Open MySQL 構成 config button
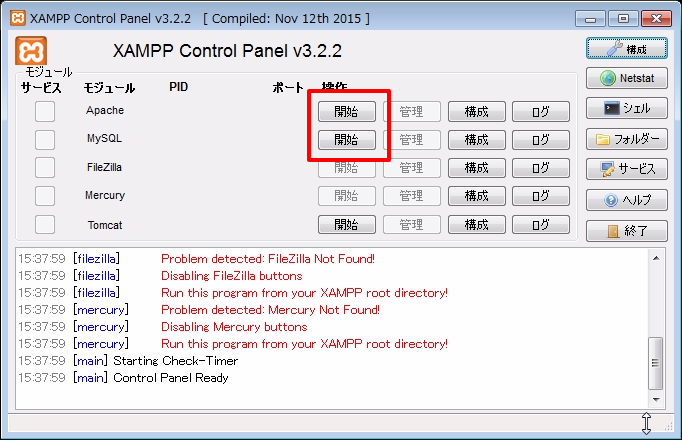 click(x=477, y=140)
